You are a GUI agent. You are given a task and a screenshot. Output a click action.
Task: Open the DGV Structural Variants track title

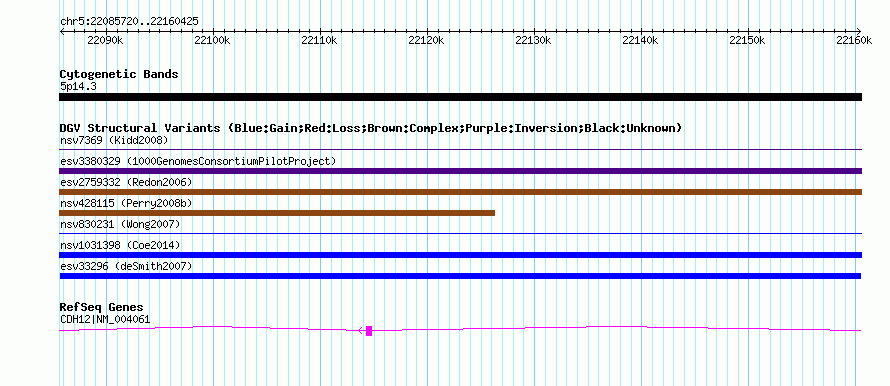click(x=371, y=128)
